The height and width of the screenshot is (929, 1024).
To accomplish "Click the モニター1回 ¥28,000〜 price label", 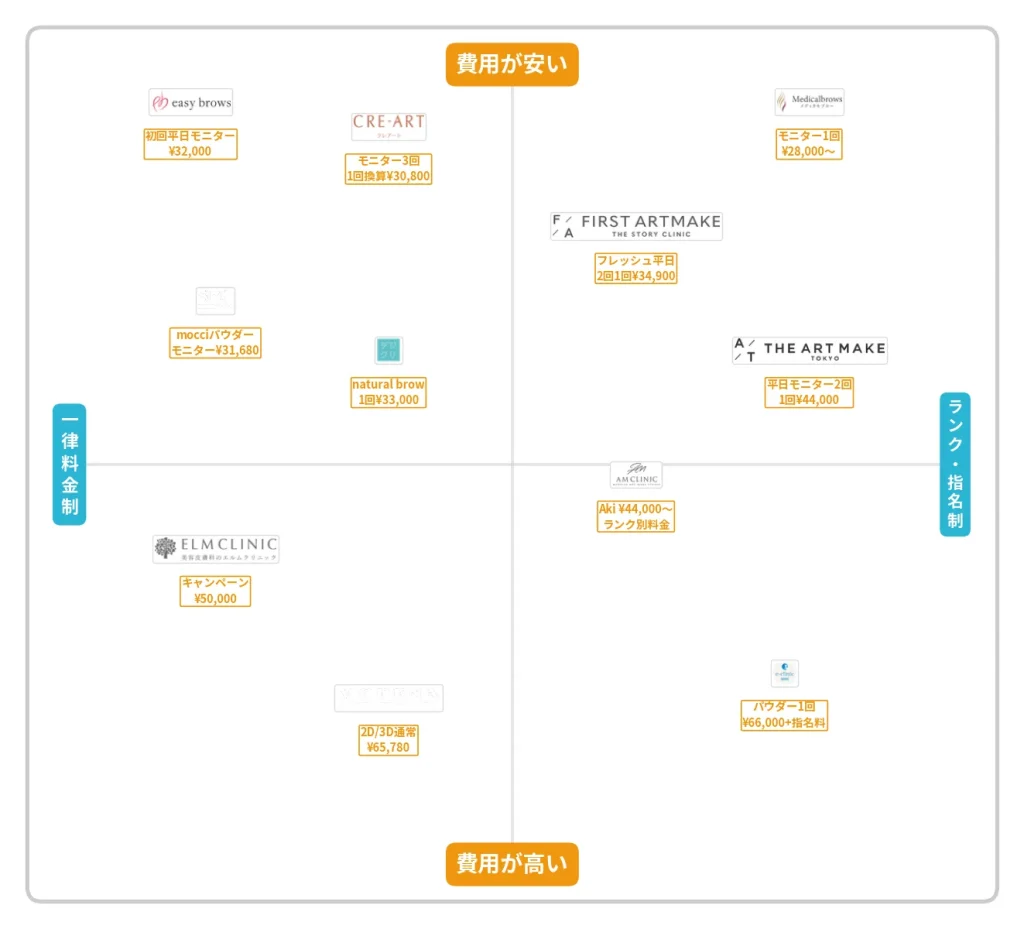I will point(809,144).
